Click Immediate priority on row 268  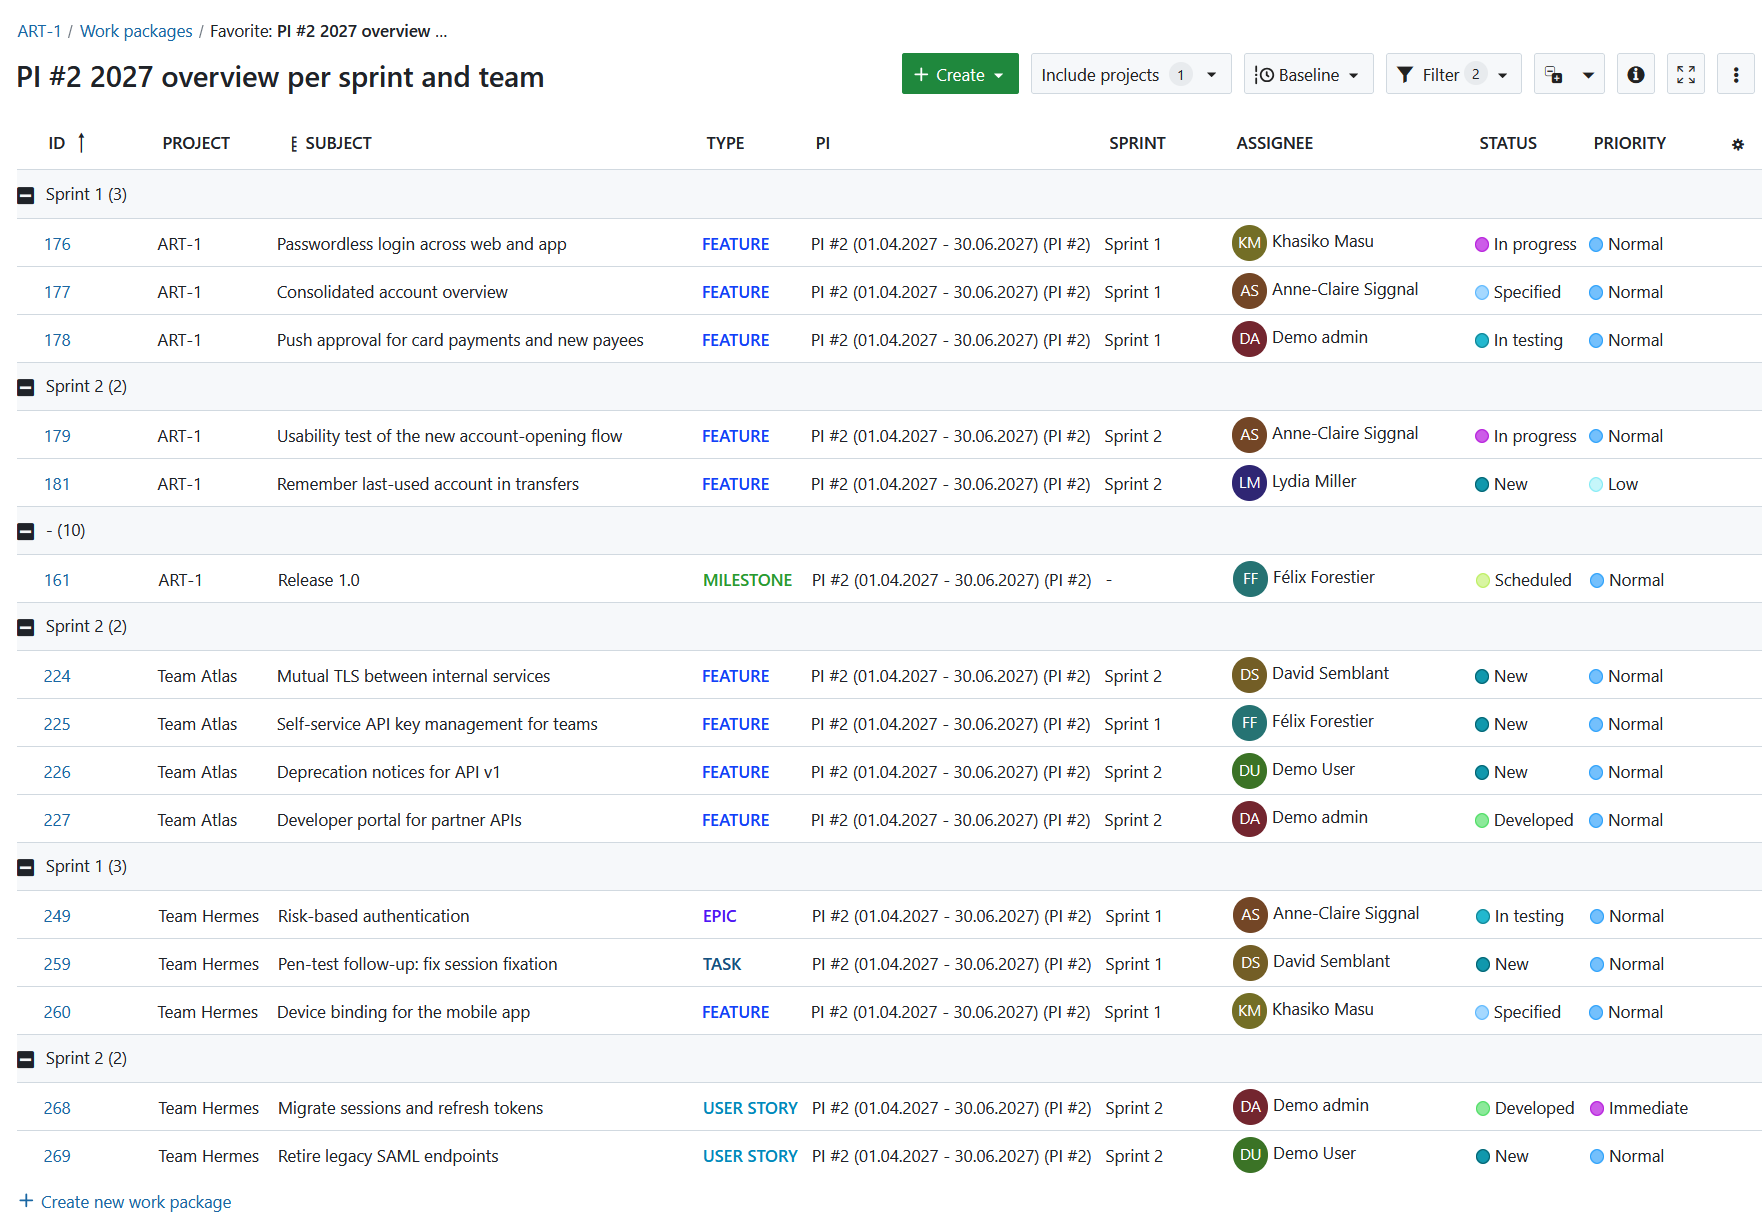coord(1638,1108)
